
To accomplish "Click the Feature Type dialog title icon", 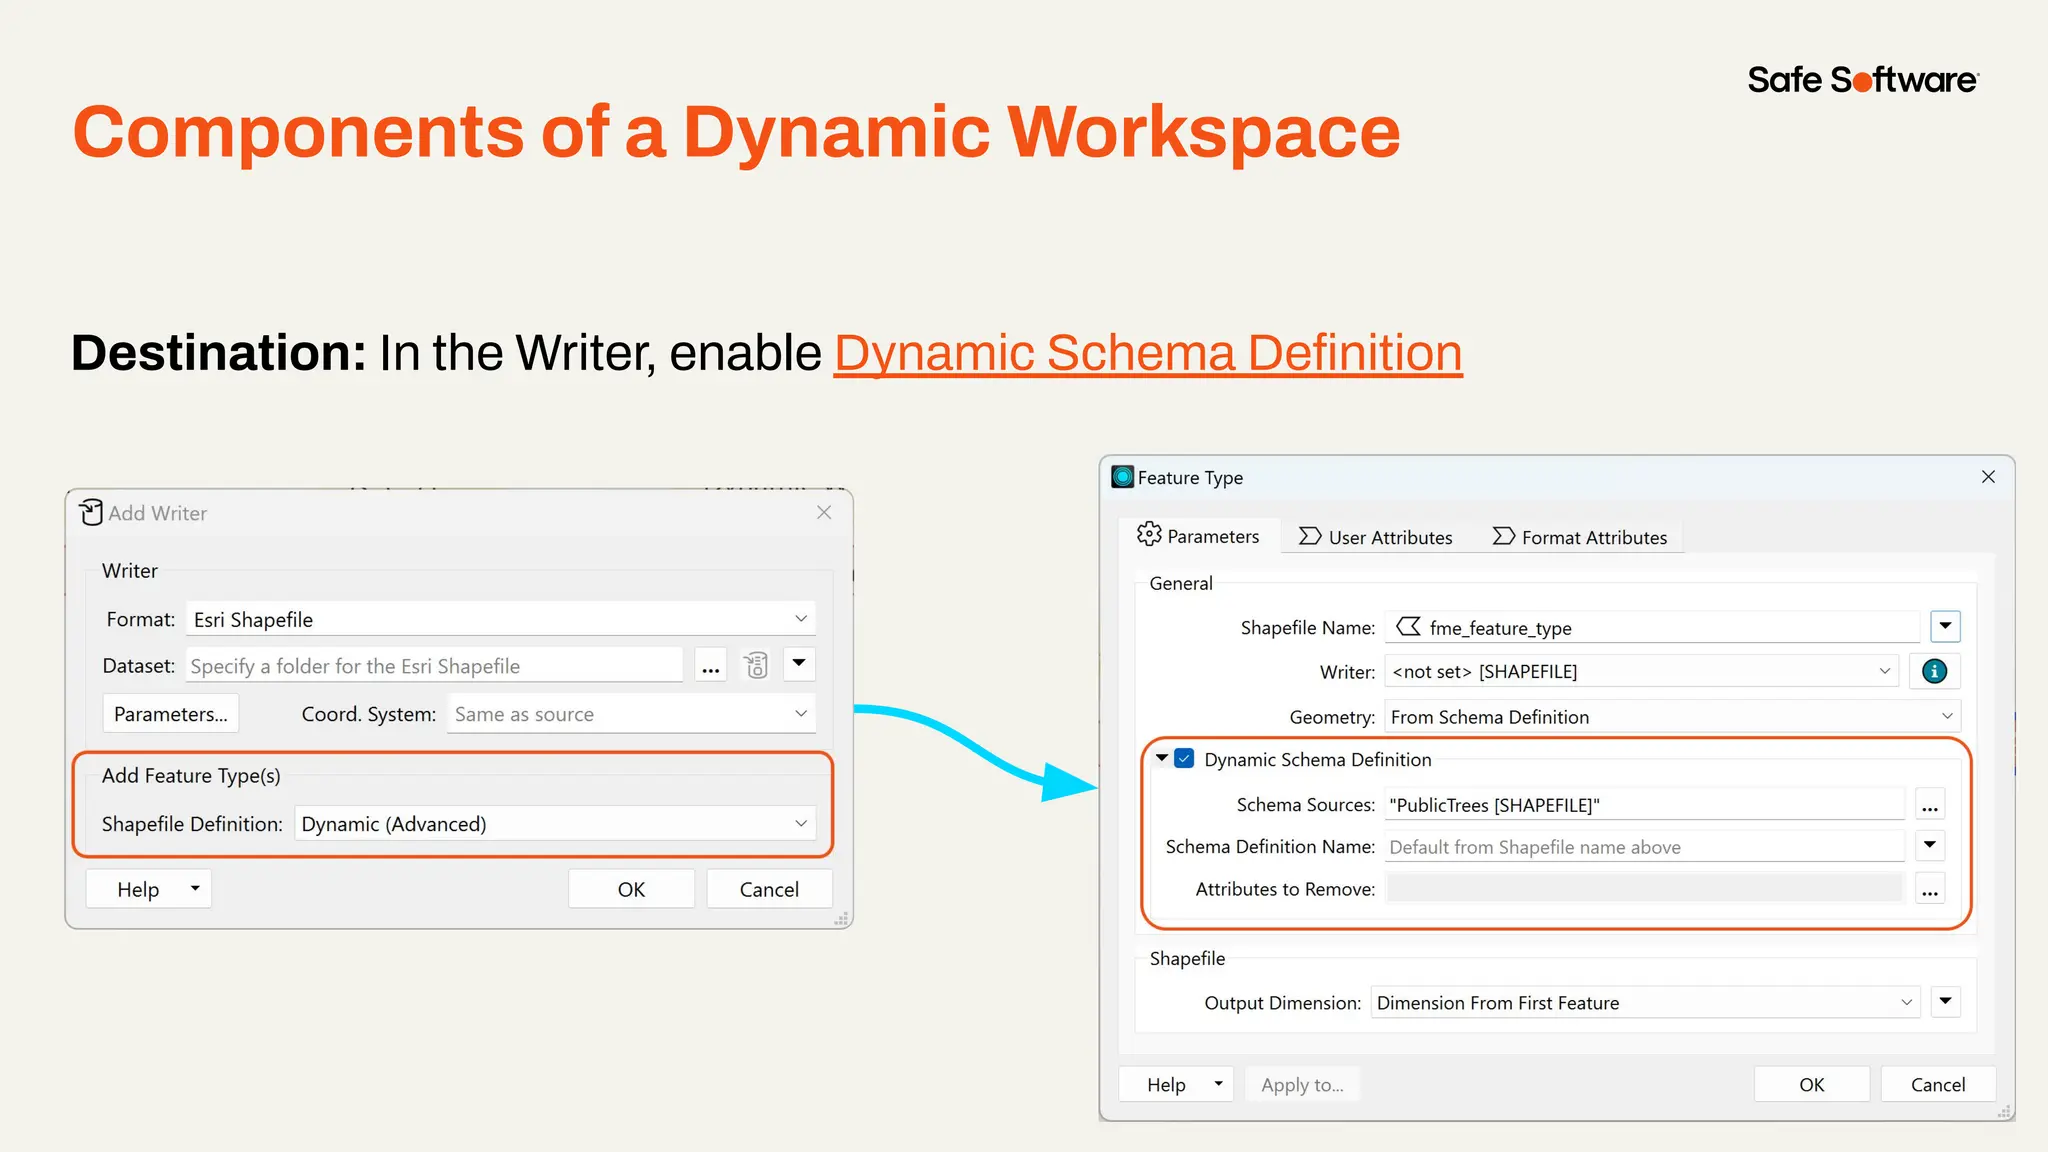I will pos(1123,477).
